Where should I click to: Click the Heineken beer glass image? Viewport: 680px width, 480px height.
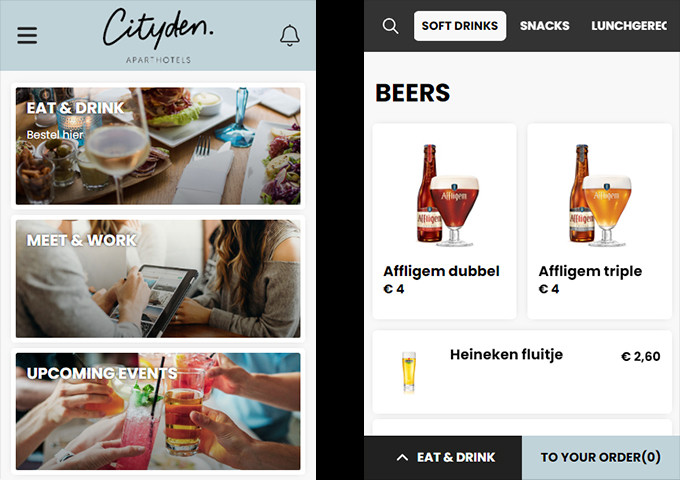(409, 372)
